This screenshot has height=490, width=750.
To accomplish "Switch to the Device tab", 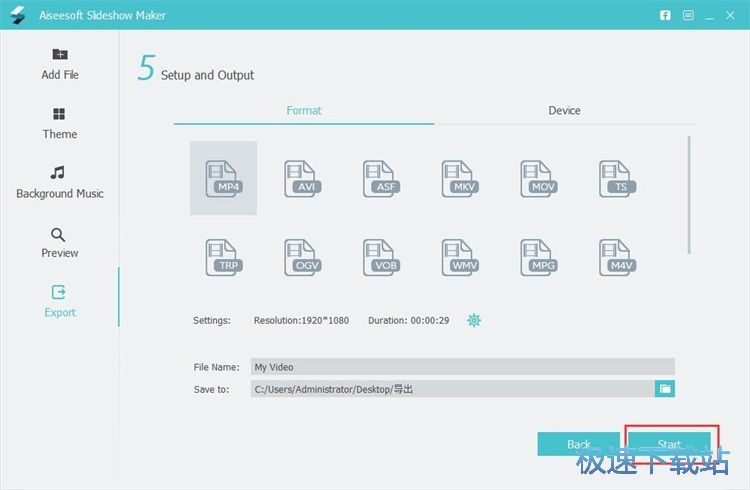I will [x=564, y=111].
